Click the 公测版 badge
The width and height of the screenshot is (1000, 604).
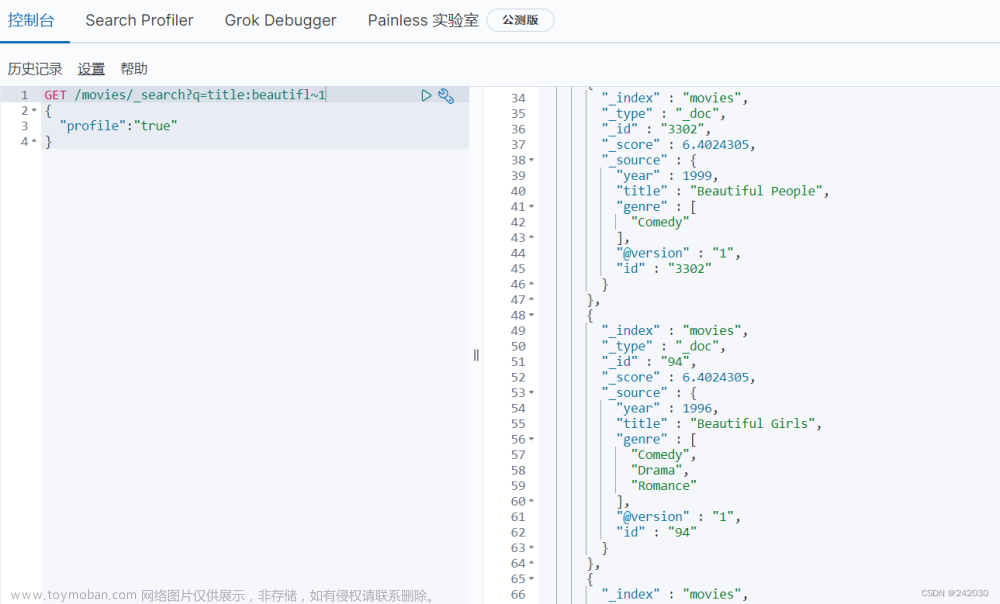tap(520, 20)
